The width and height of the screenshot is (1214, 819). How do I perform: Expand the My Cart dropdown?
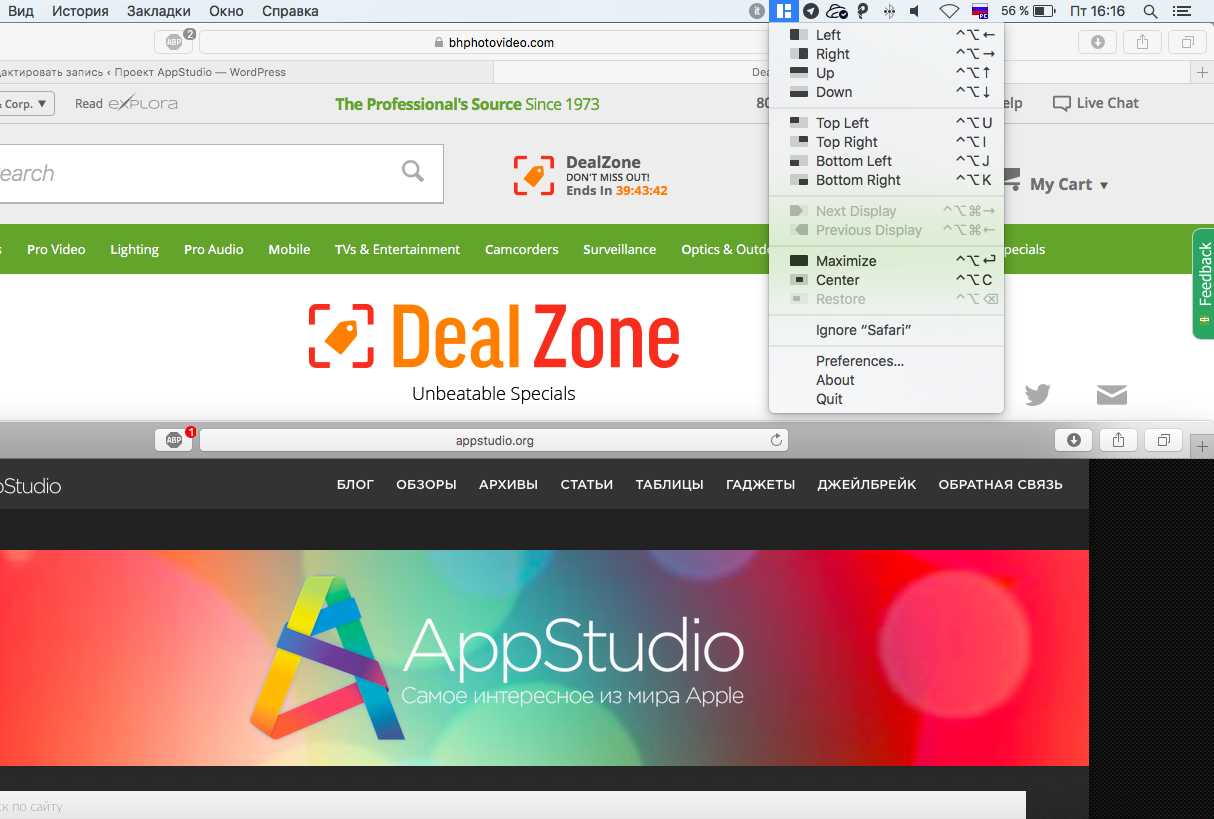tap(1069, 184)
